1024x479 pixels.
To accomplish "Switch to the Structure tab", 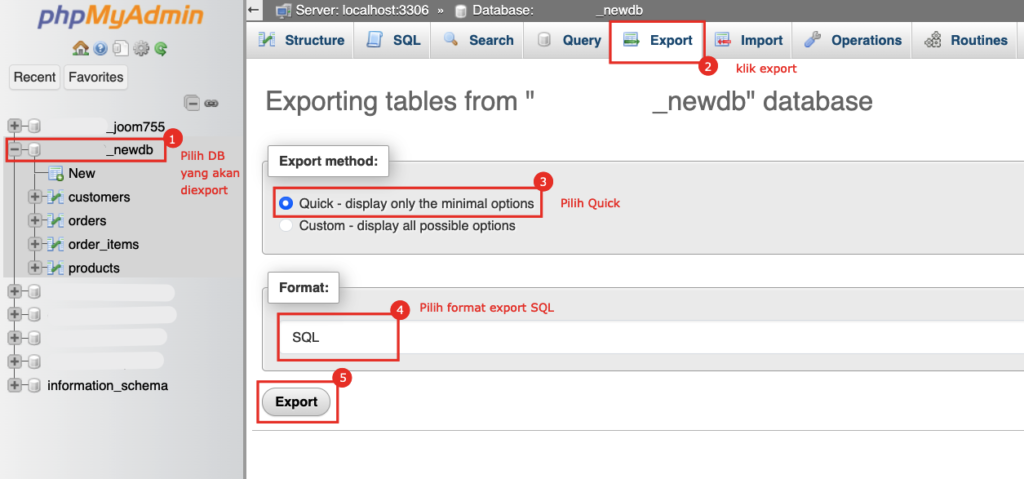I will 301,41.
